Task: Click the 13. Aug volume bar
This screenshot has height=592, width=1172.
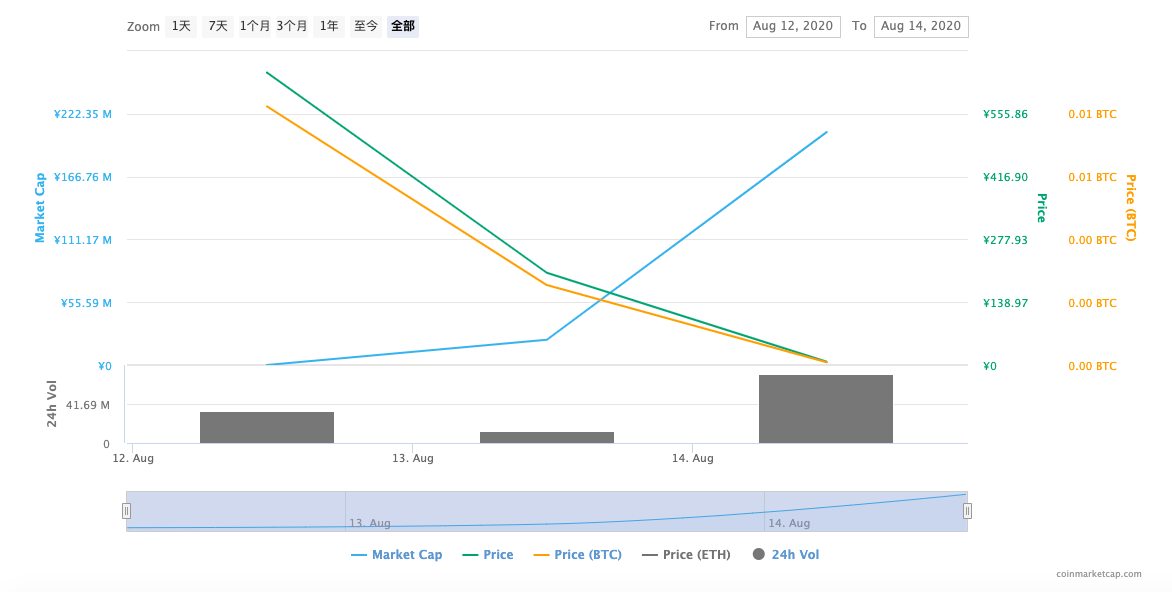Action: tap(546, 437)
